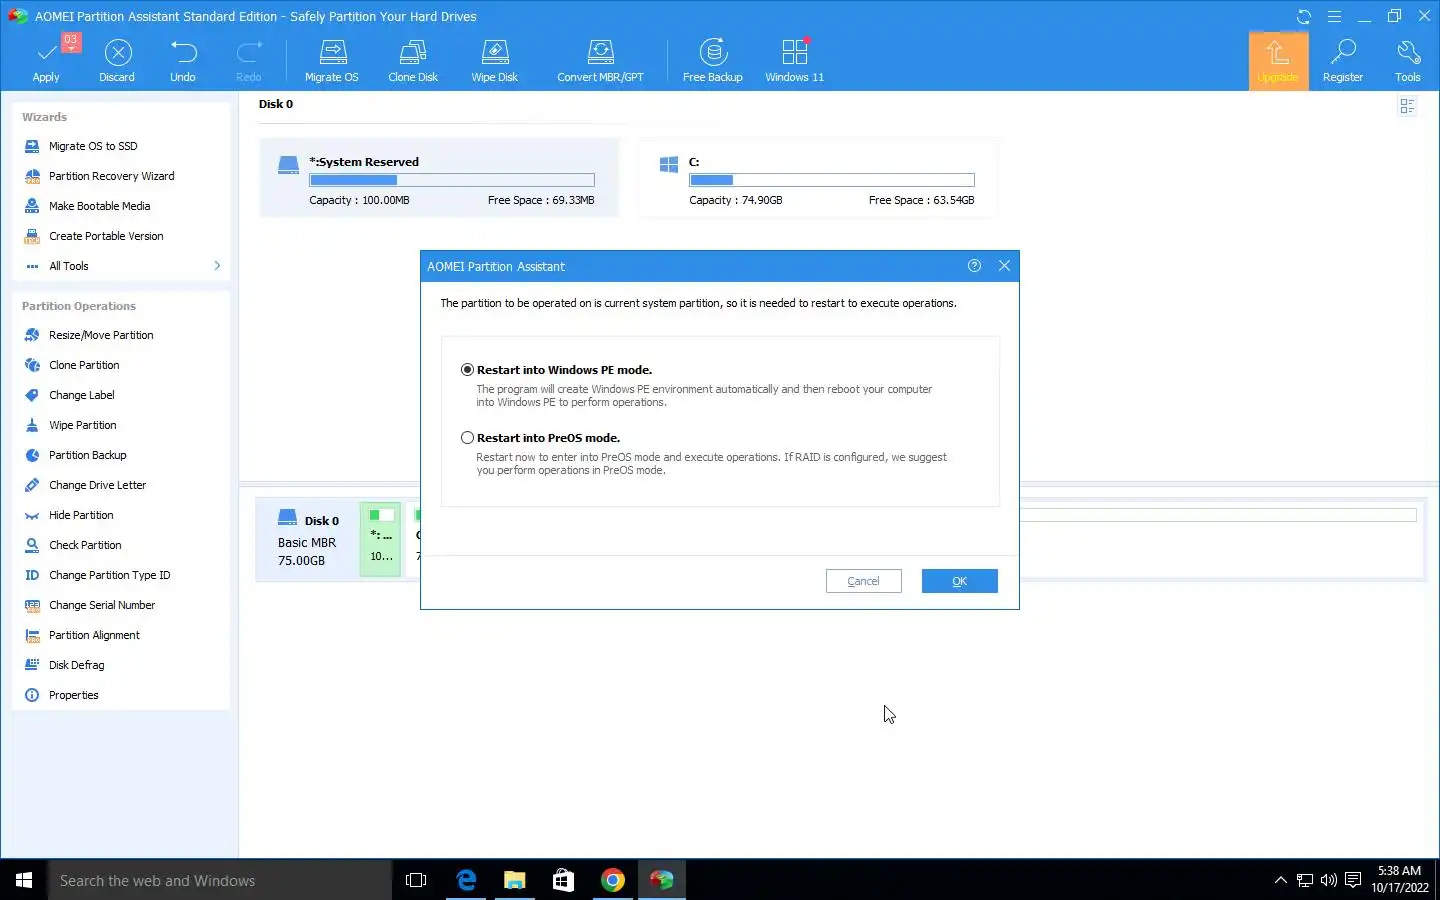Image resolution: width=1440 pixels, height=900 pixels.
Task: Open the Migrate OS tool
Action: 332,61
